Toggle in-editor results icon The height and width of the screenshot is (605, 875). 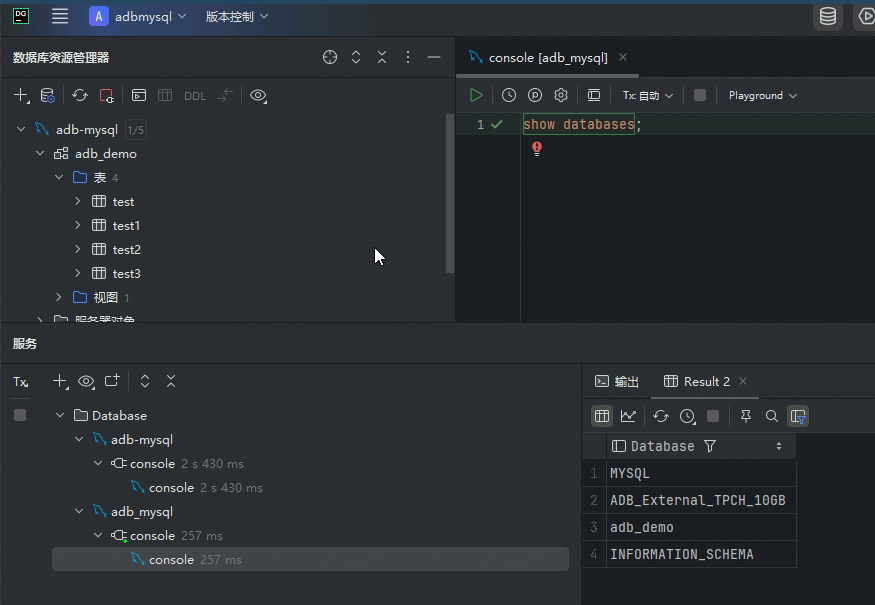point(594,95)
